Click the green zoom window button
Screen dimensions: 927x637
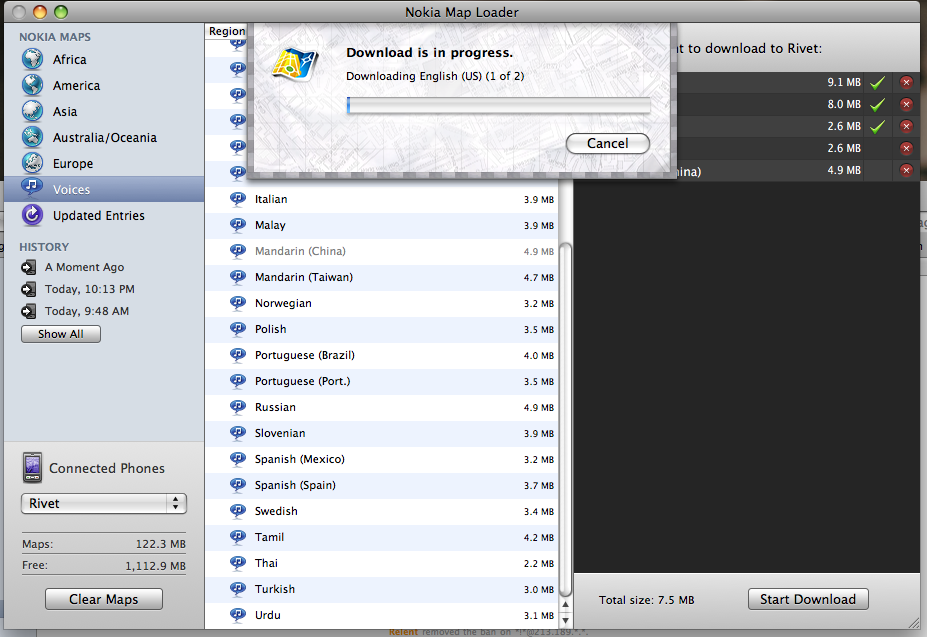click(x=61, y=12)
